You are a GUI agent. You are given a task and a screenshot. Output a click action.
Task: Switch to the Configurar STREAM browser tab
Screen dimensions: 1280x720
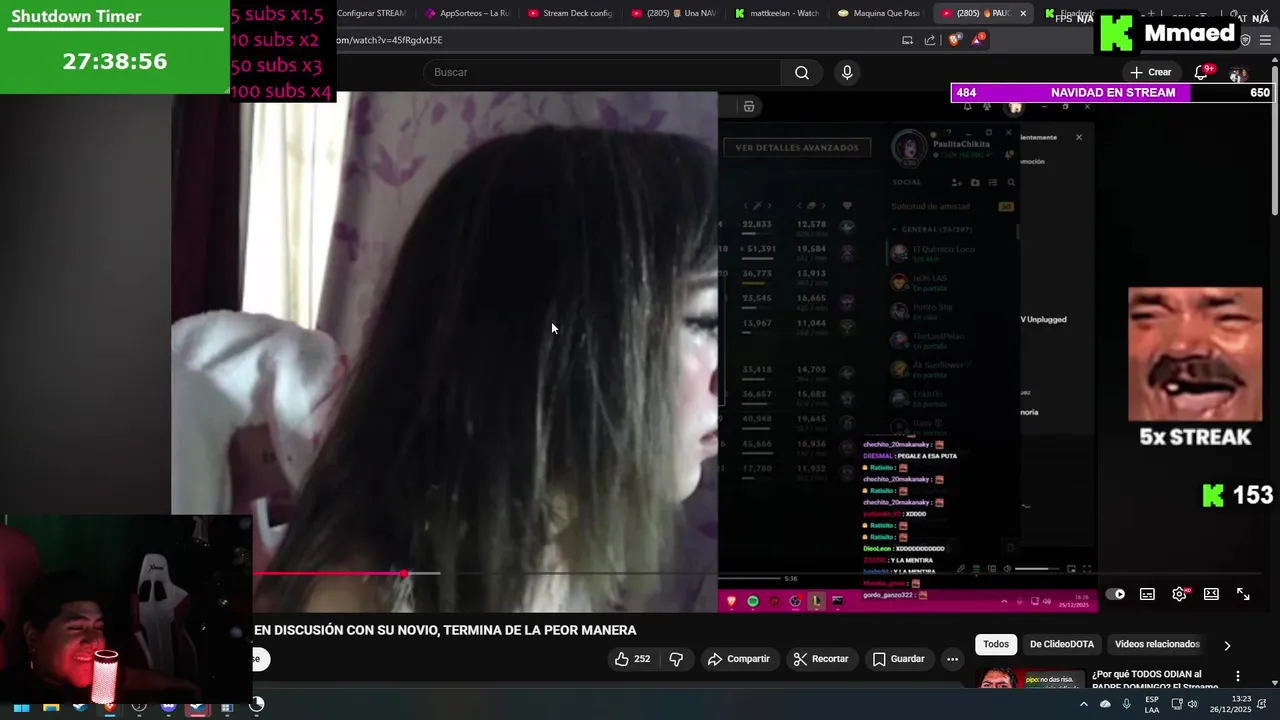click(x=371, y=13)
